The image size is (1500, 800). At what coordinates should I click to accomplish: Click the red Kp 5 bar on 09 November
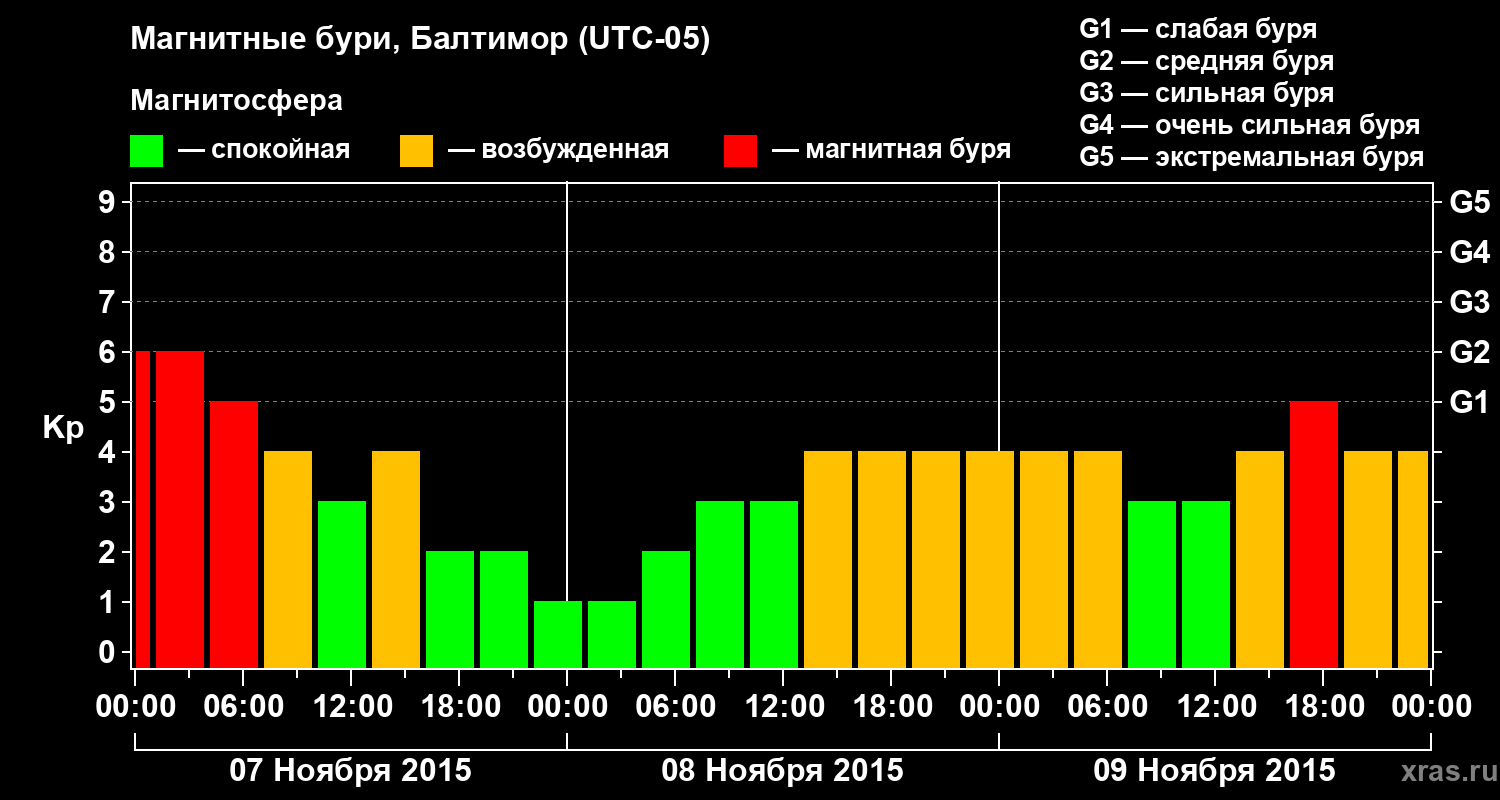point(1314,534)
